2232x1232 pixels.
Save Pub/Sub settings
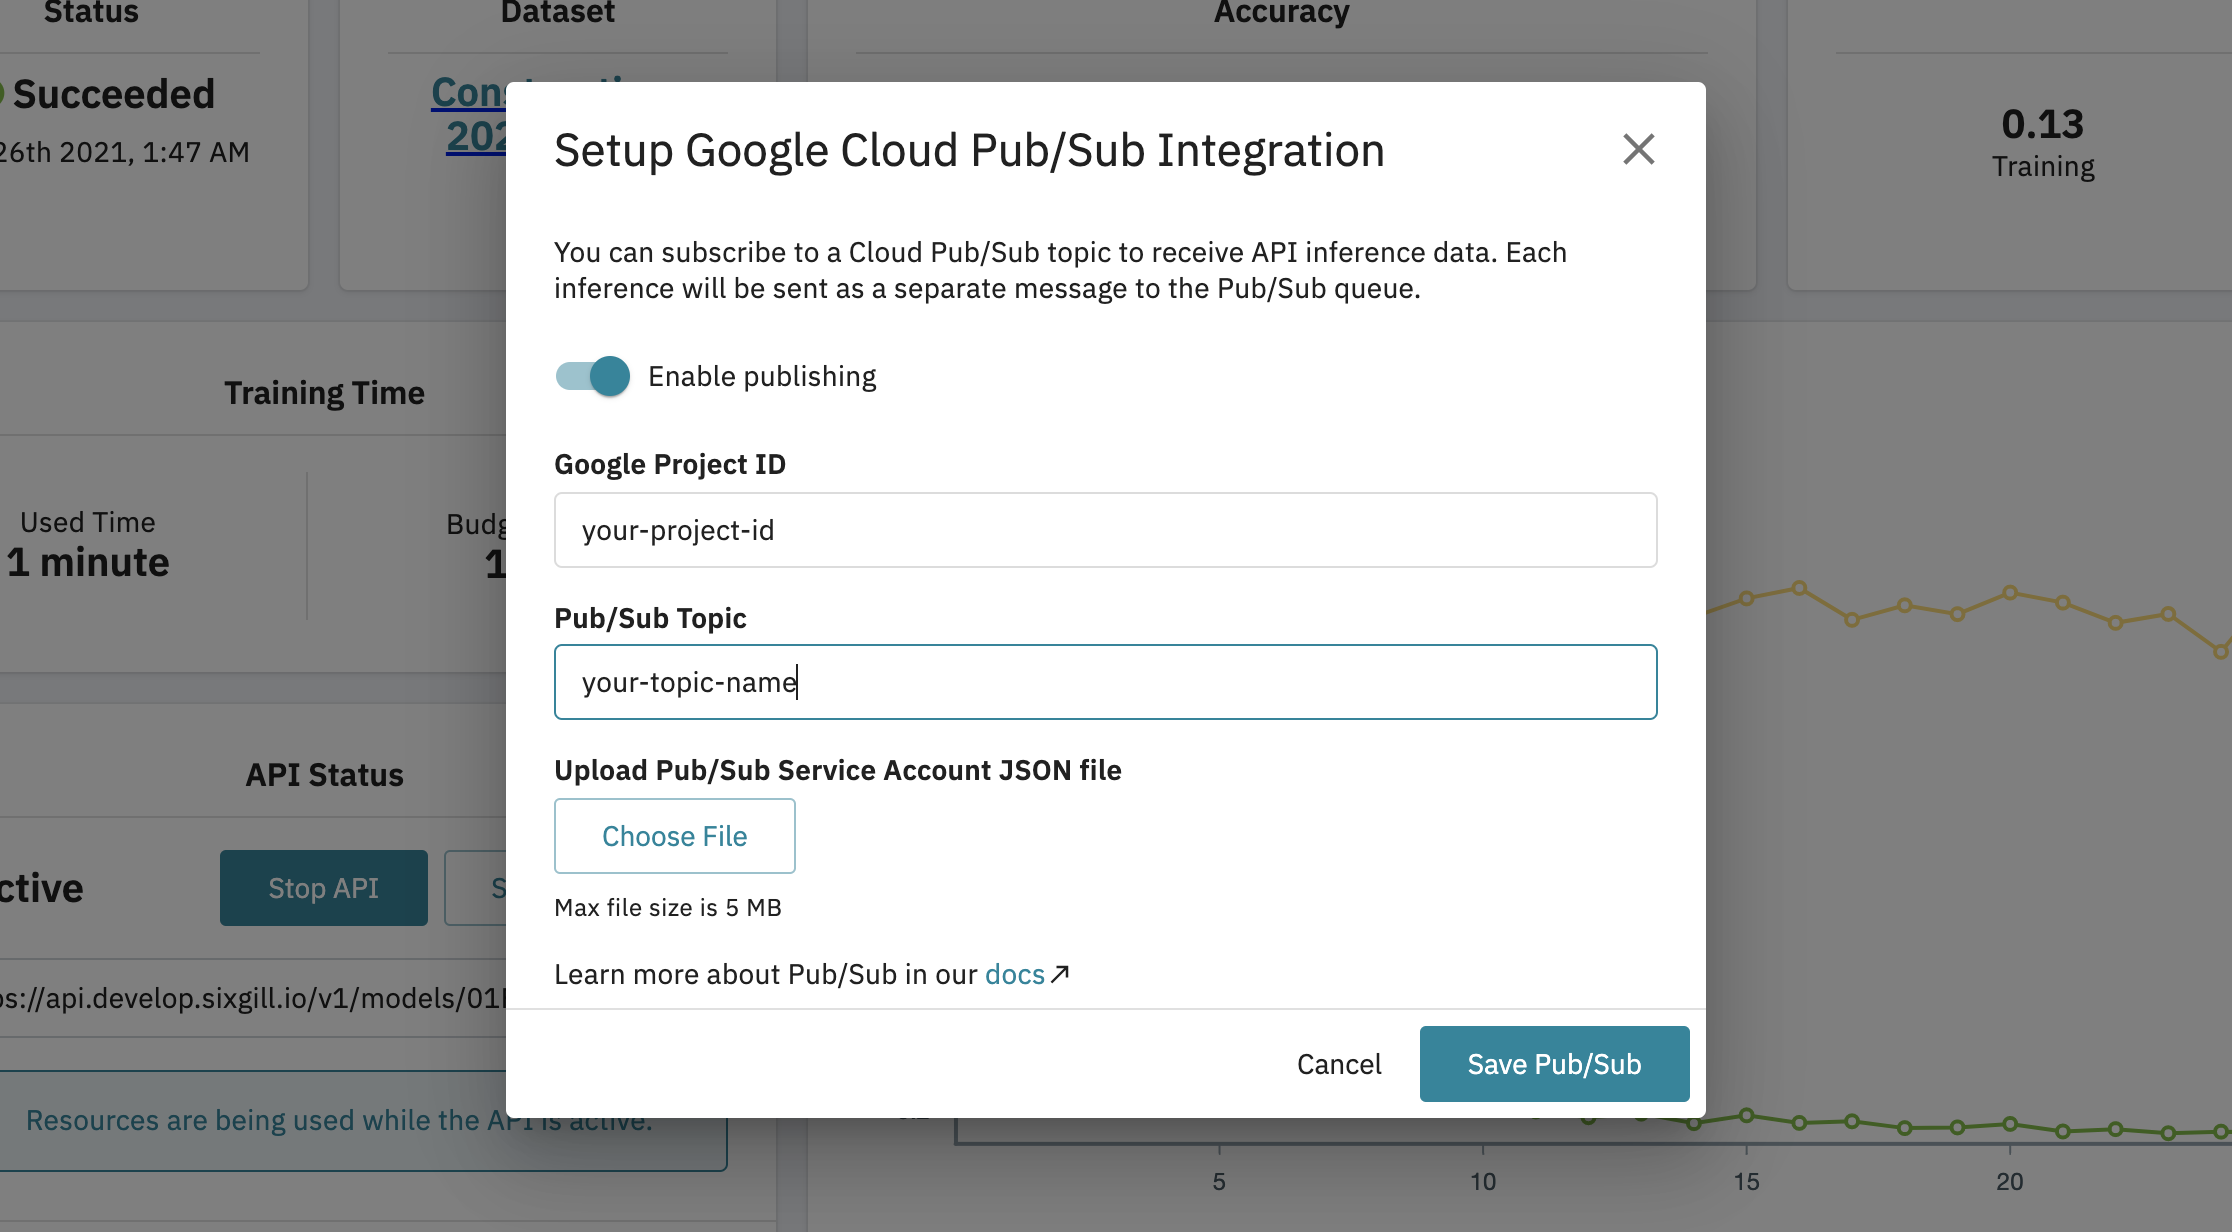(1554, 1064)
